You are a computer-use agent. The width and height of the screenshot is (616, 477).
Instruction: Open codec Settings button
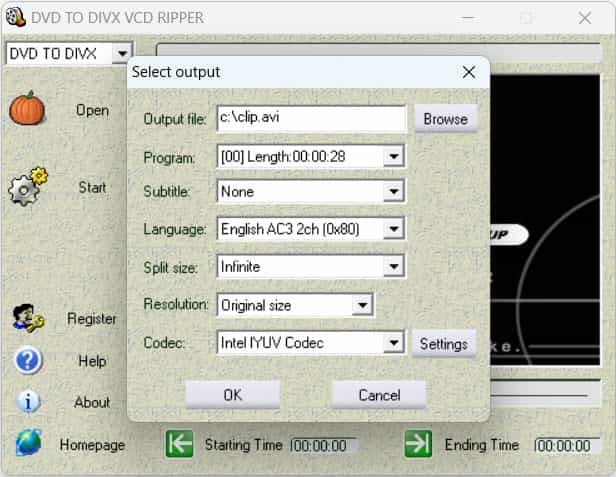[444, 344]
